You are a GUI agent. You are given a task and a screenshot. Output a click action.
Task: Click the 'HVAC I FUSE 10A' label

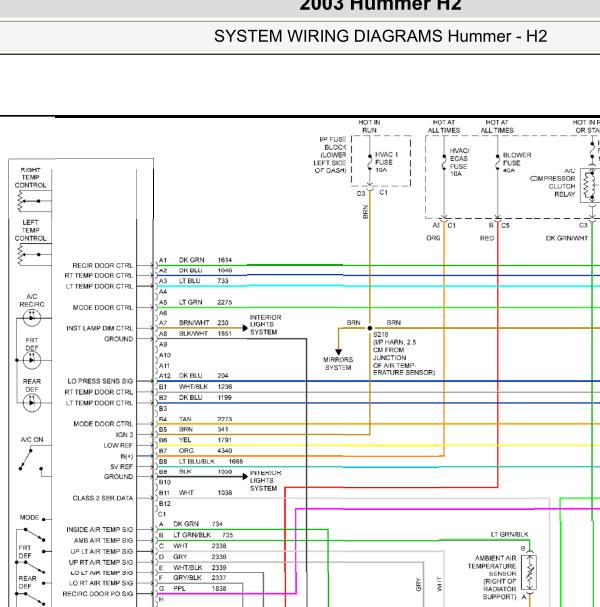[386, 162]
